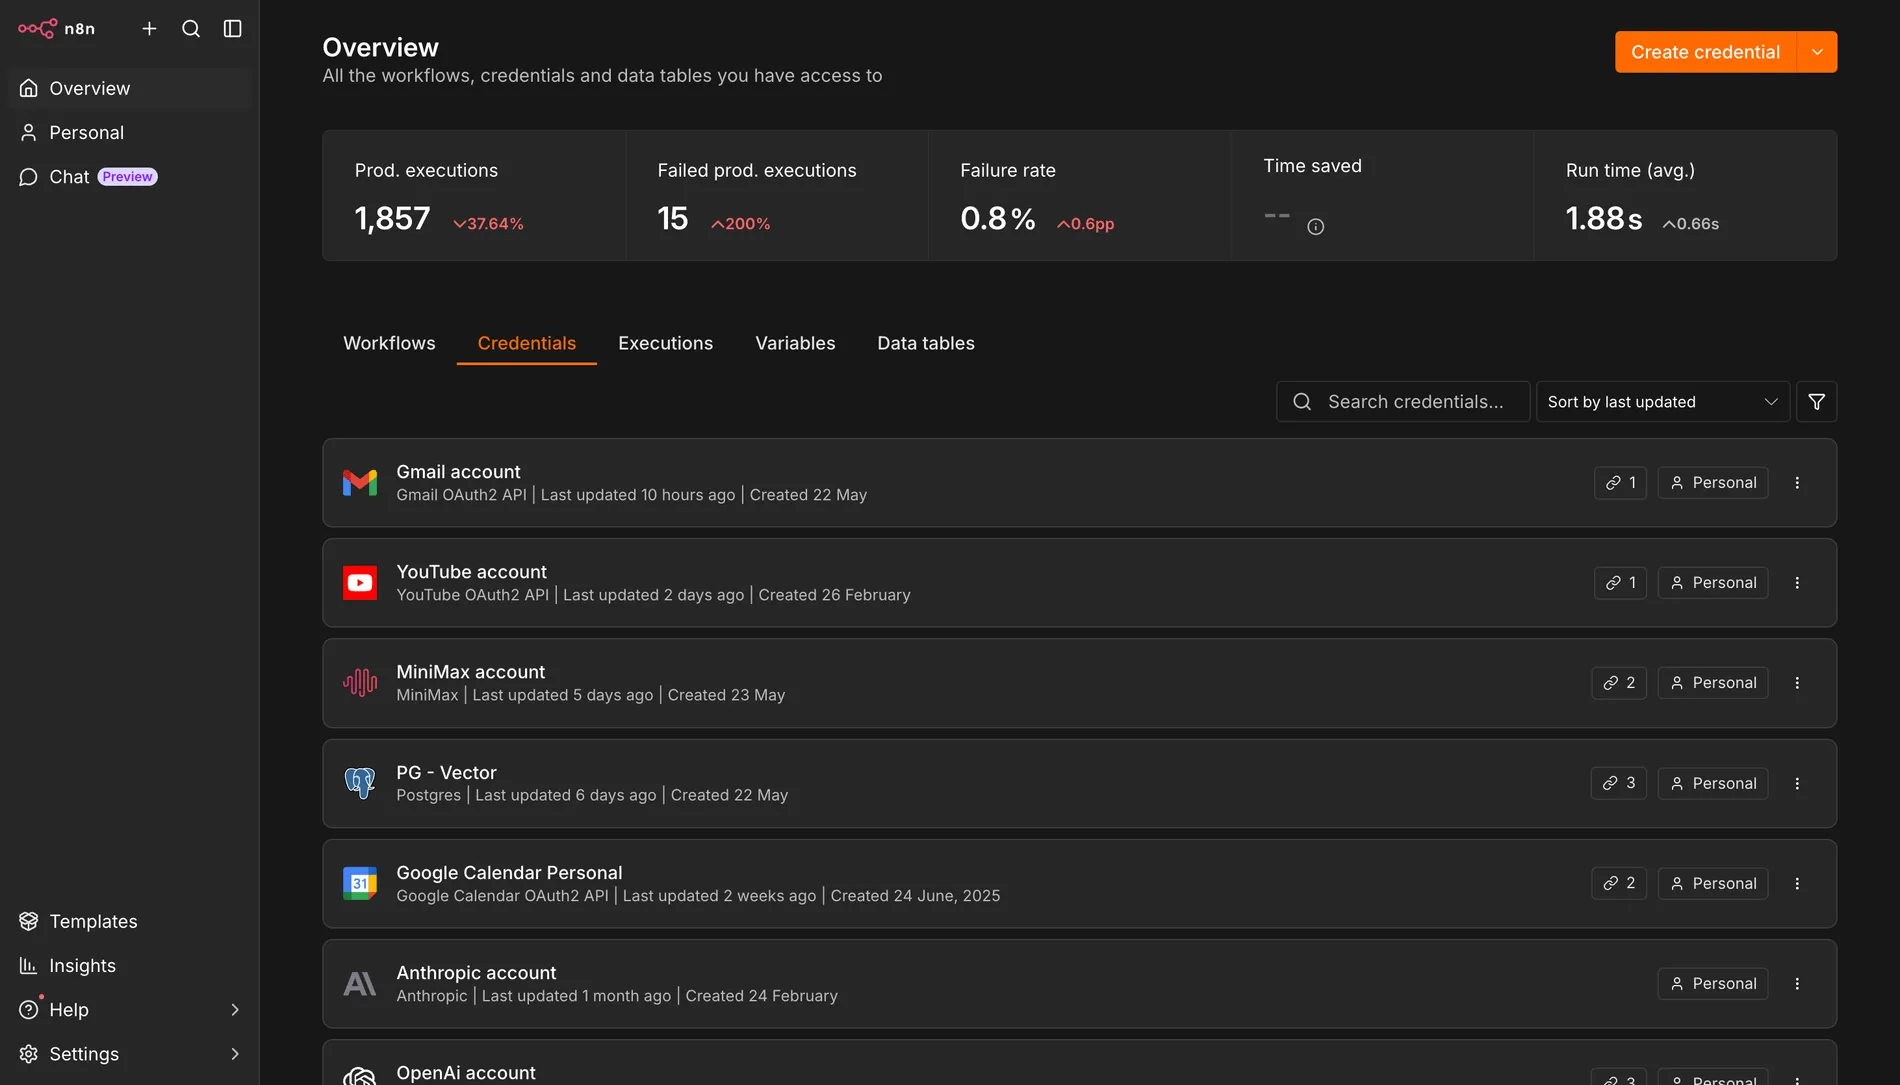Click Google Calendar Personal's linked workflows badge

(x=1620, y=884)
